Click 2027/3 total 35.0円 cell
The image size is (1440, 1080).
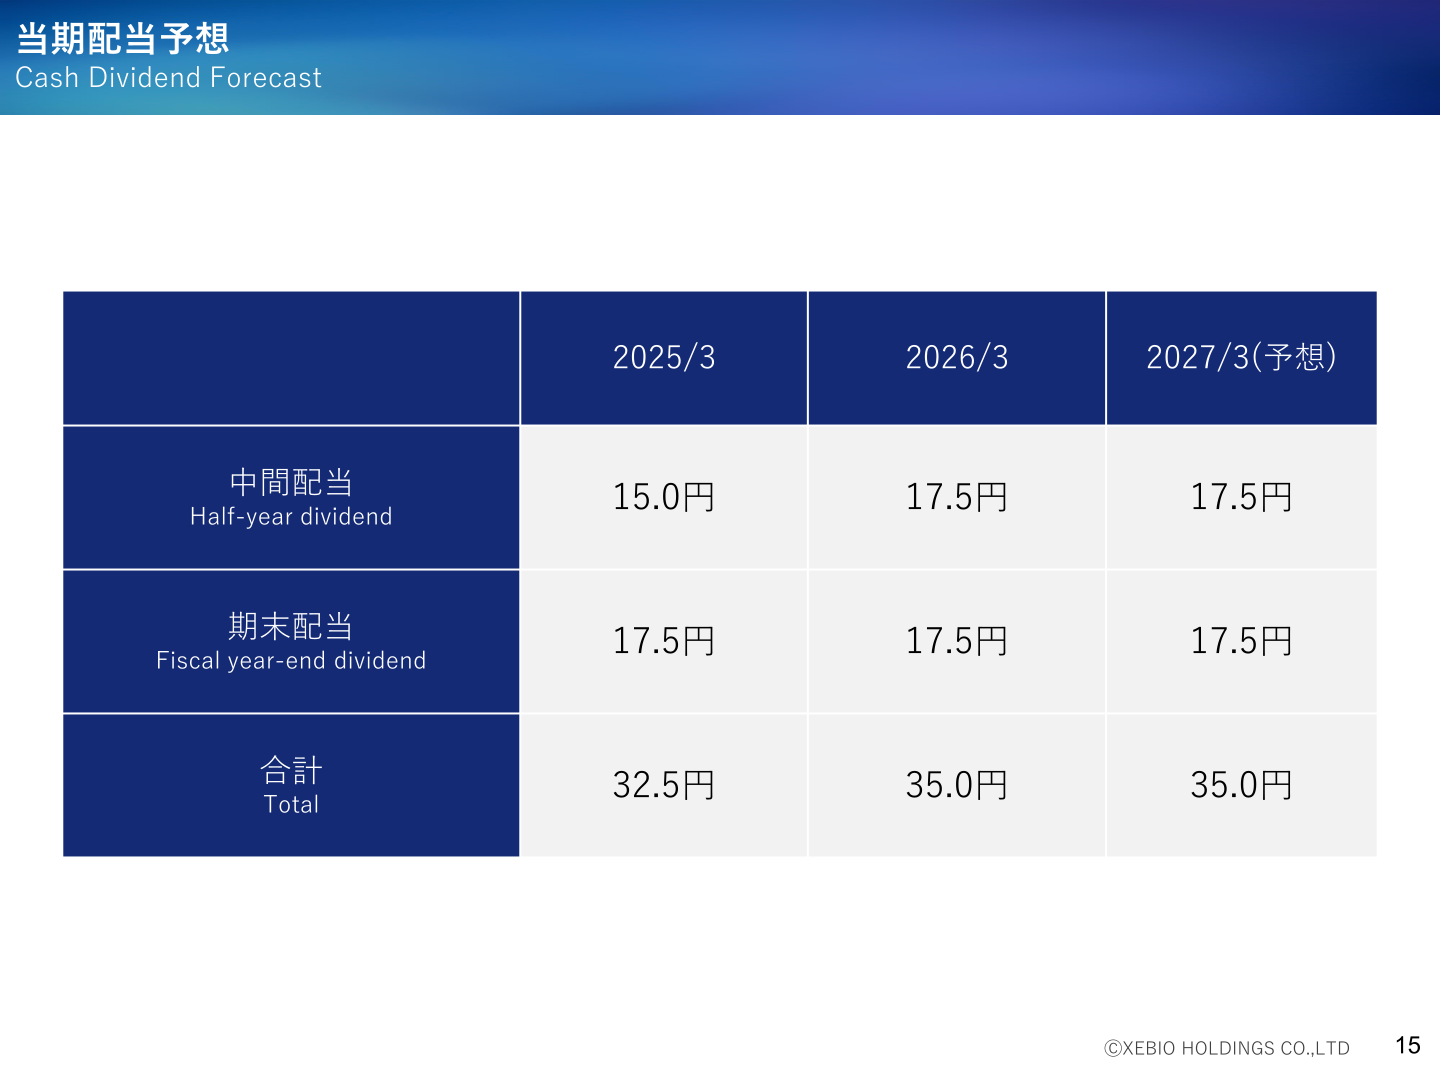1241,786
